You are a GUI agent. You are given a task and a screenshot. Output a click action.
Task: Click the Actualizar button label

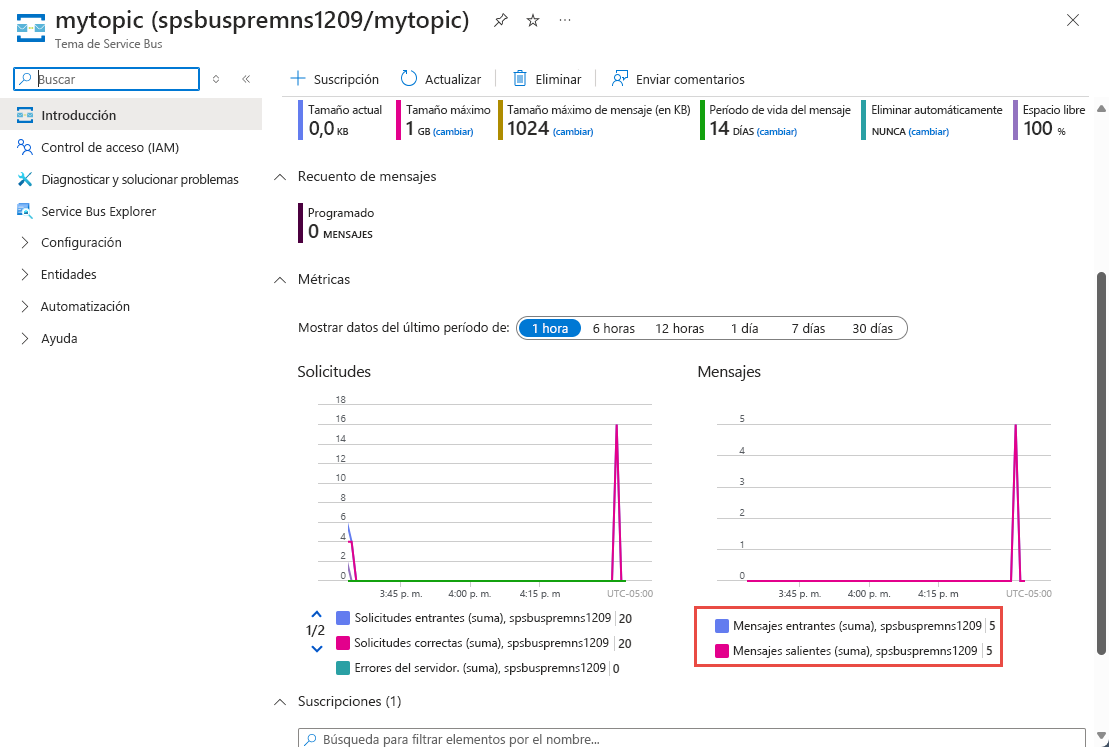tap(453, 79)
